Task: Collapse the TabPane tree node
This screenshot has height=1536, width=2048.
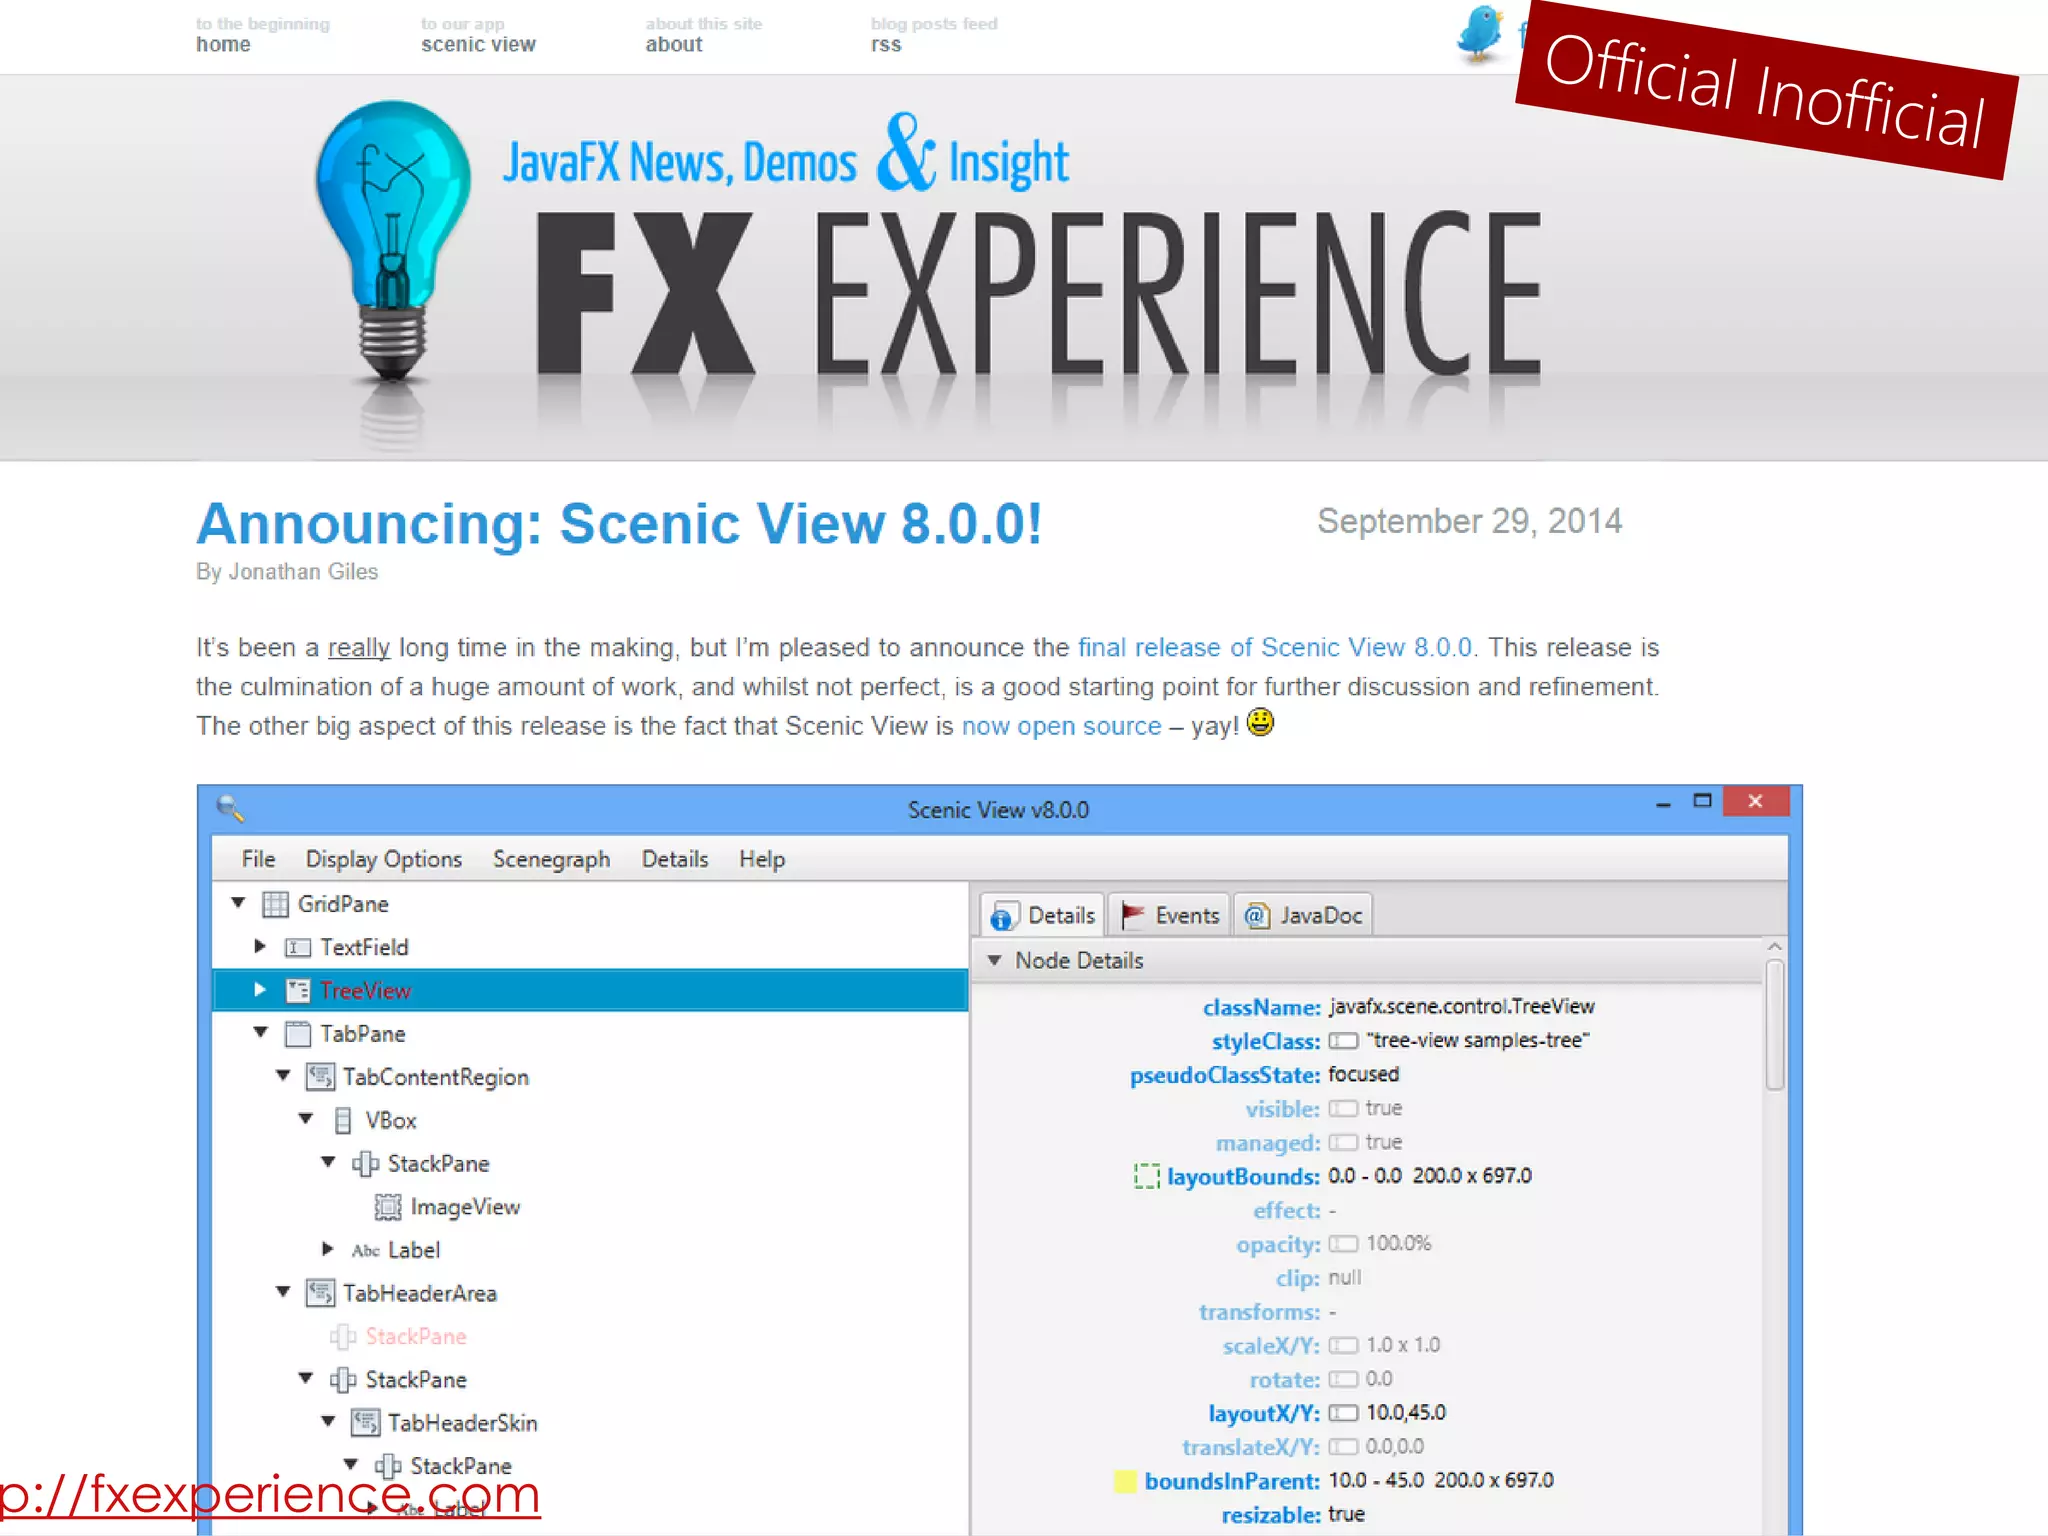Action: point(261,1033)
